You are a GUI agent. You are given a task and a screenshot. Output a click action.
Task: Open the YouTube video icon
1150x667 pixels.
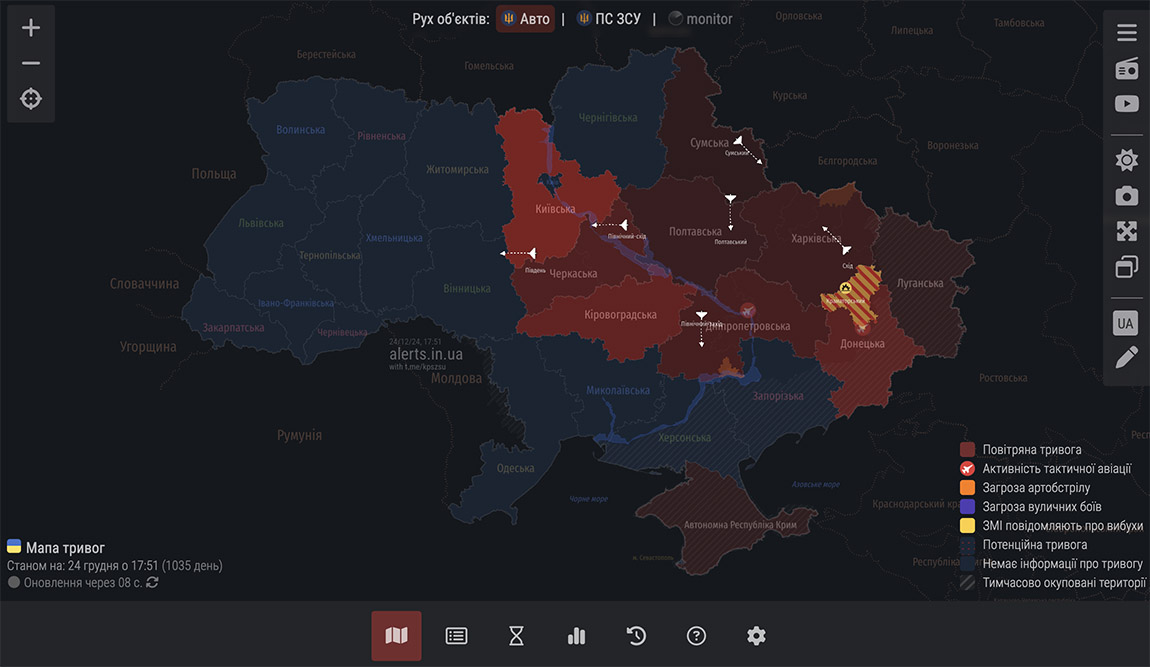[1127, 104]
